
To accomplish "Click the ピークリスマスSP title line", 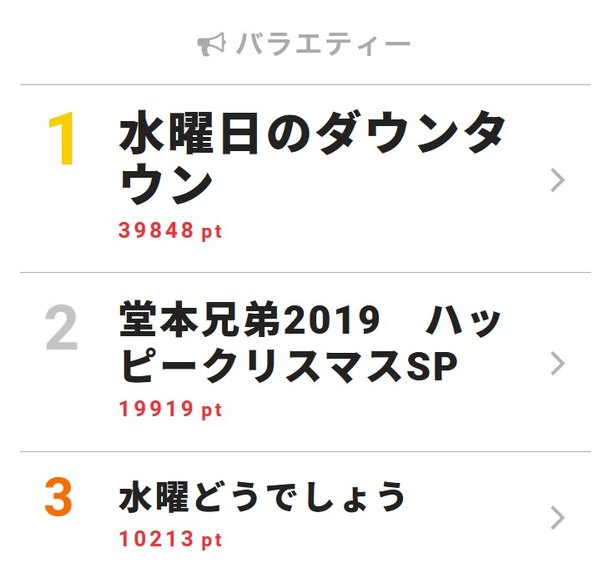I will [288, 367].
